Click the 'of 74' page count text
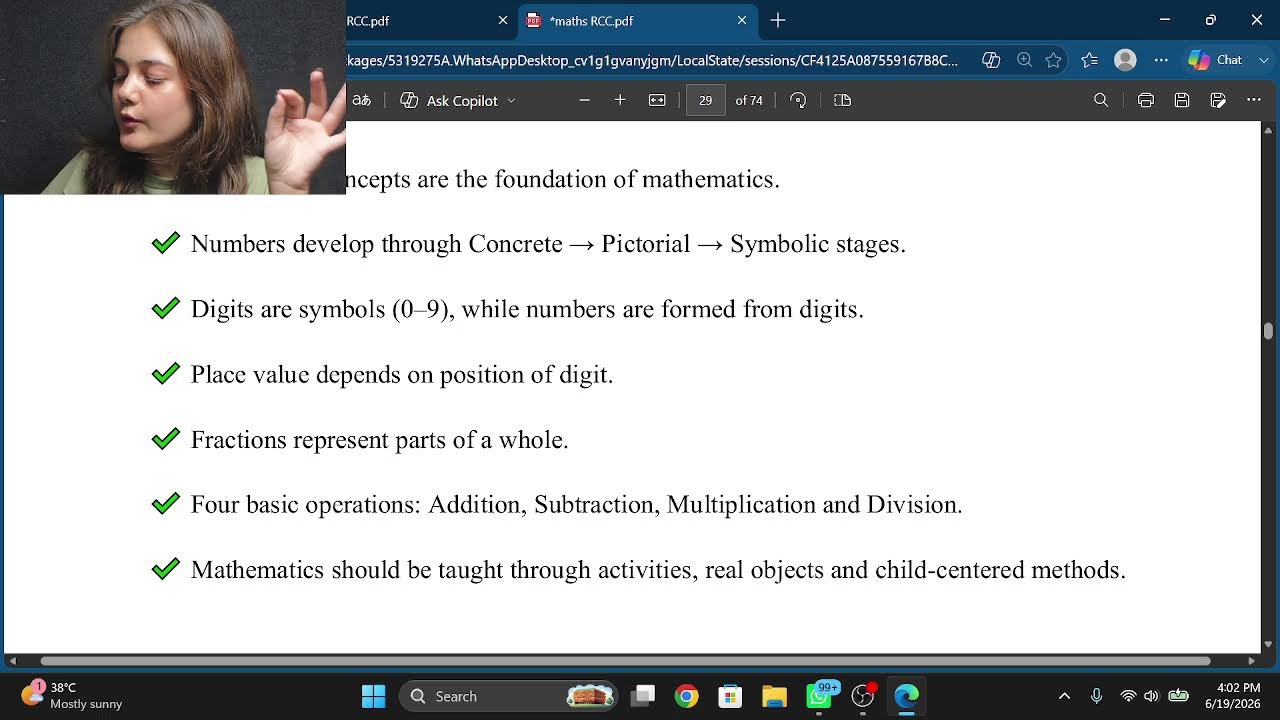 coord(749,100)
